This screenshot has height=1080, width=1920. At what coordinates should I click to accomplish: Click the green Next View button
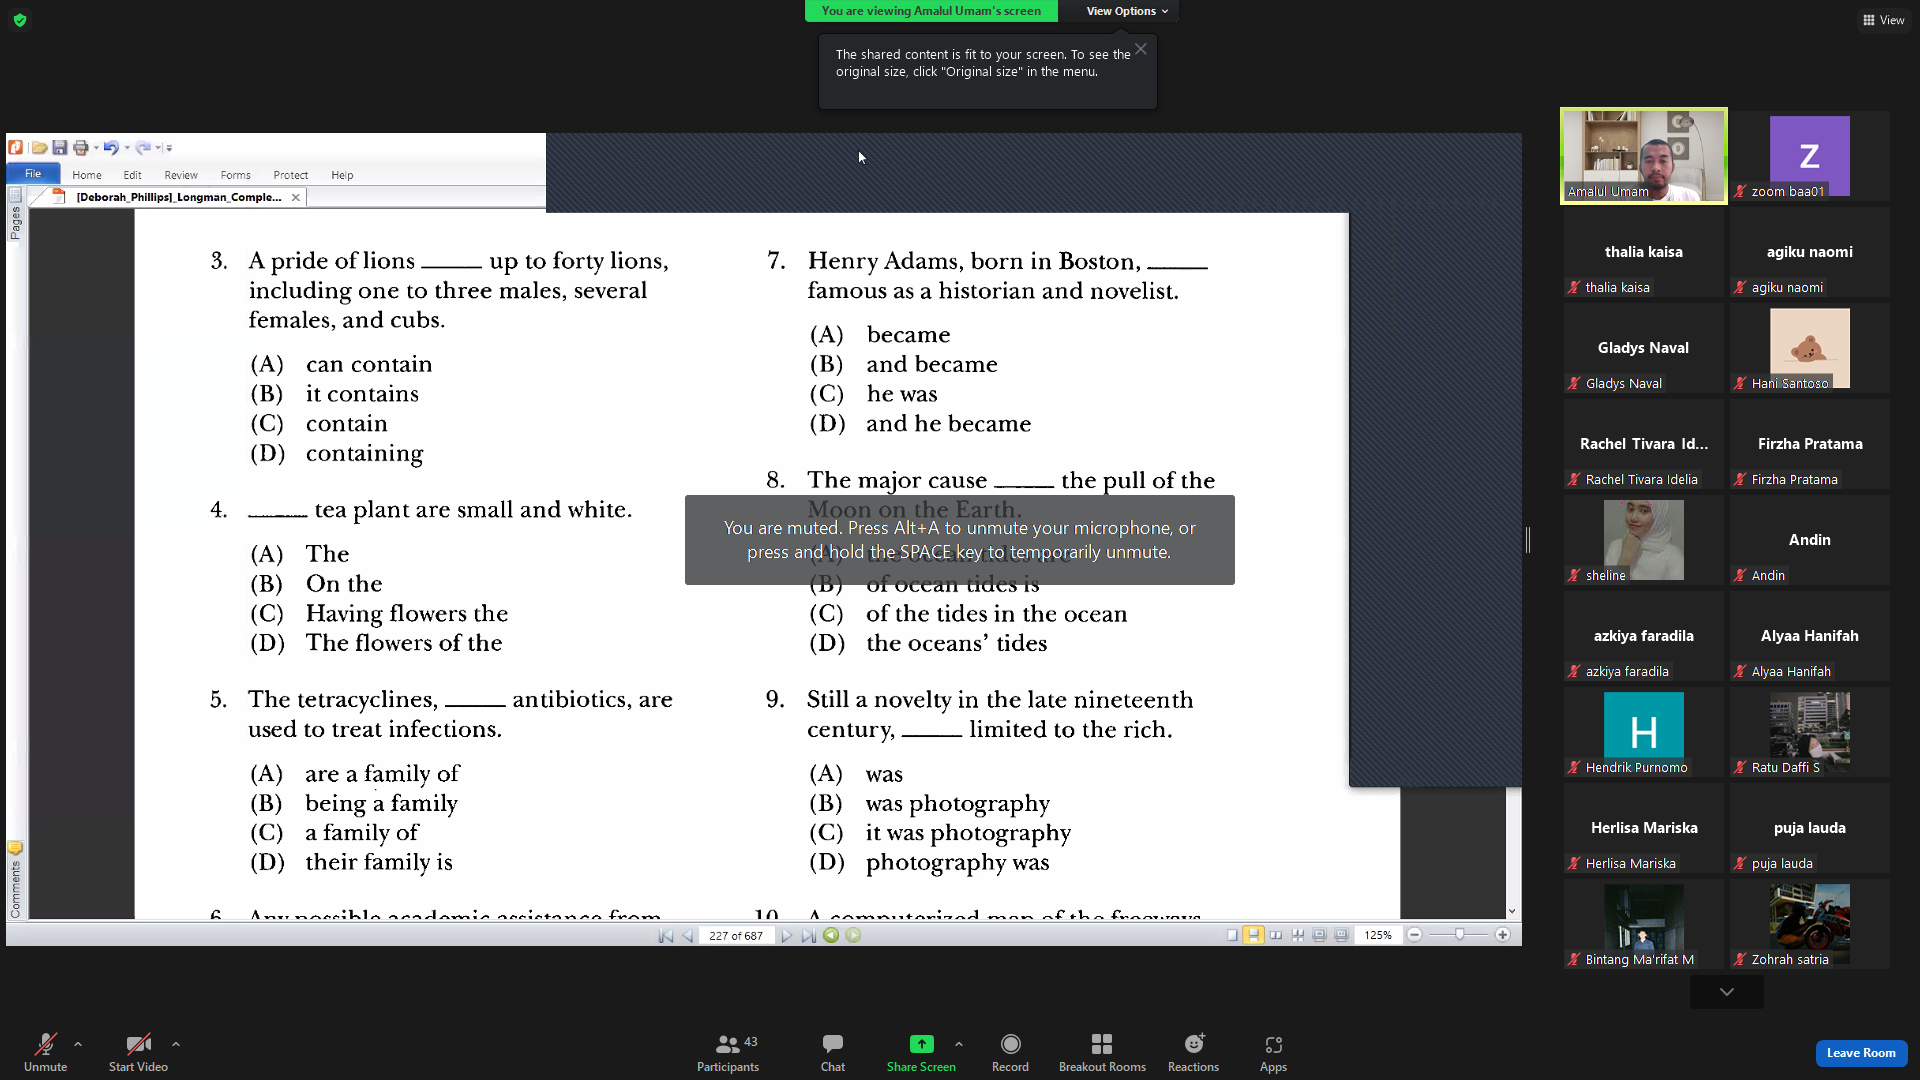pyautogui.click(x=853, y=936)
